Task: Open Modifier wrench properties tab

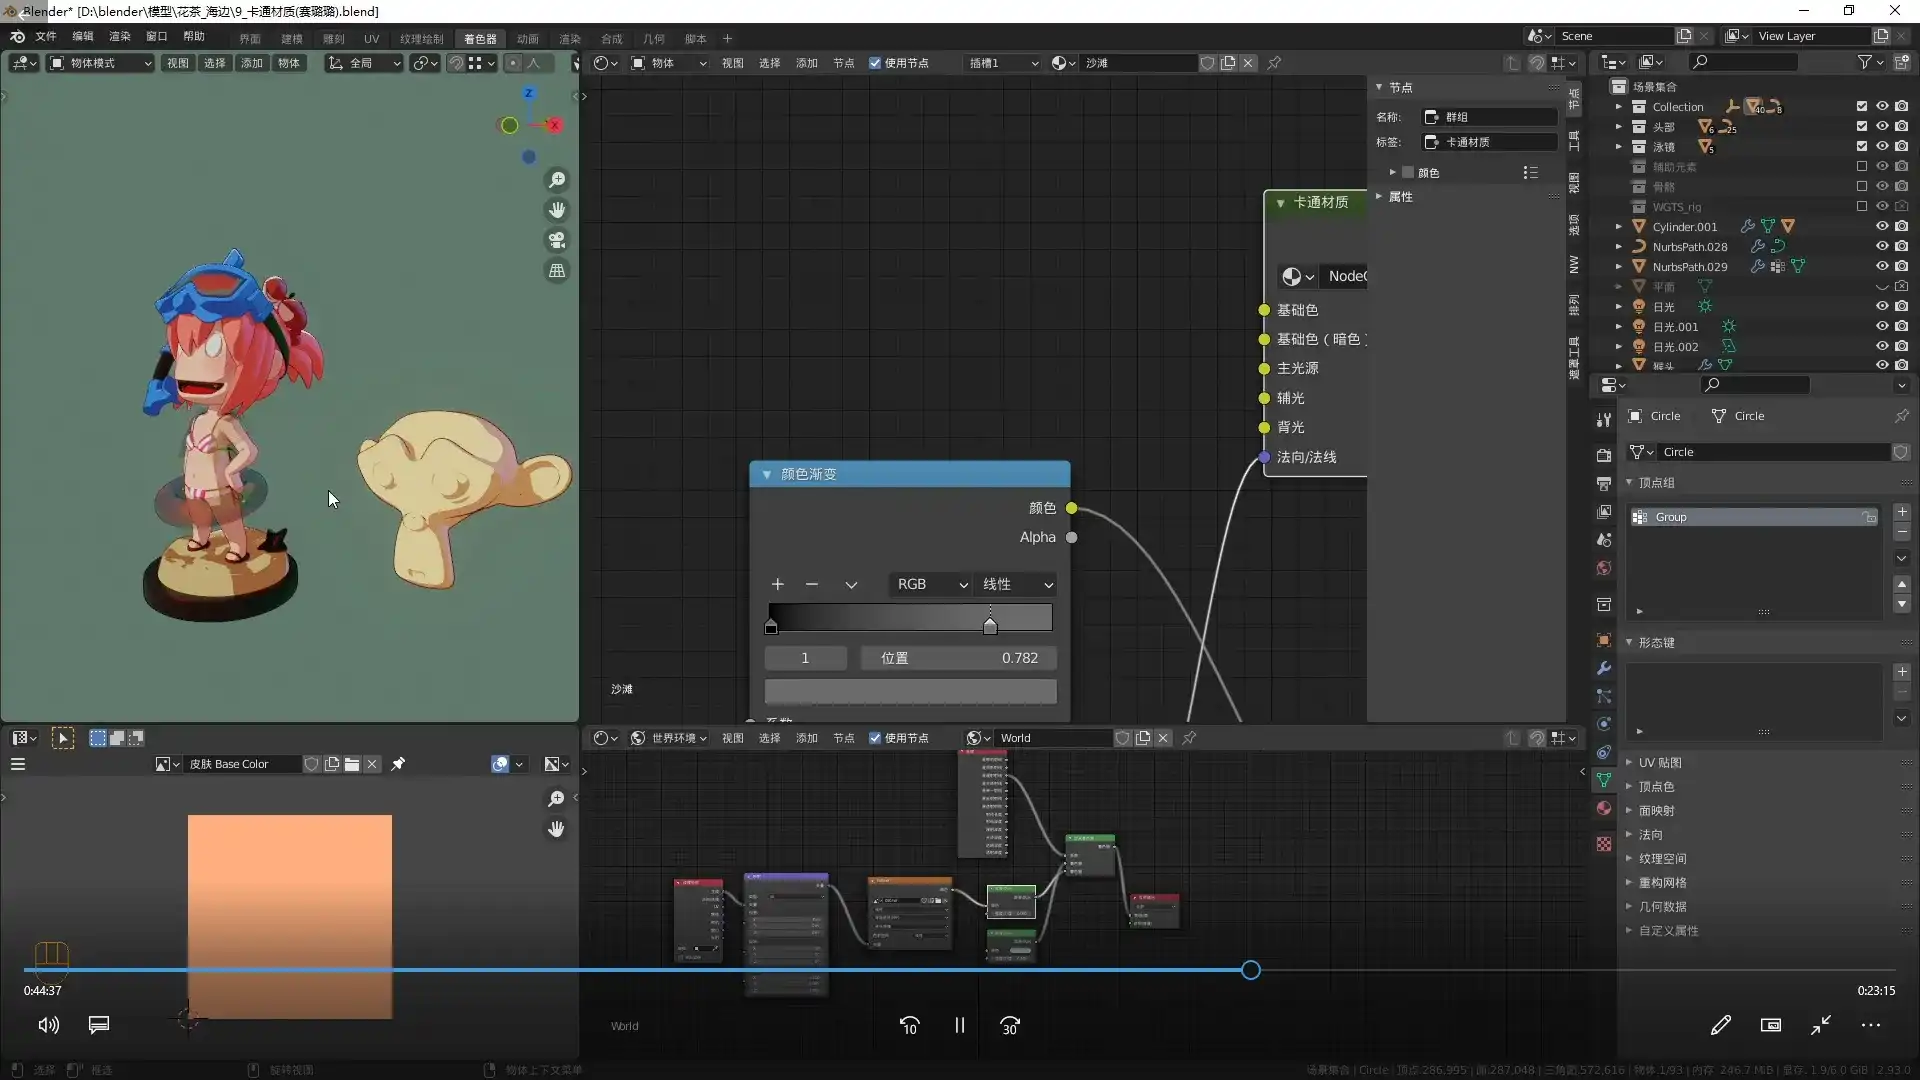Action: tap(1604, 668)
